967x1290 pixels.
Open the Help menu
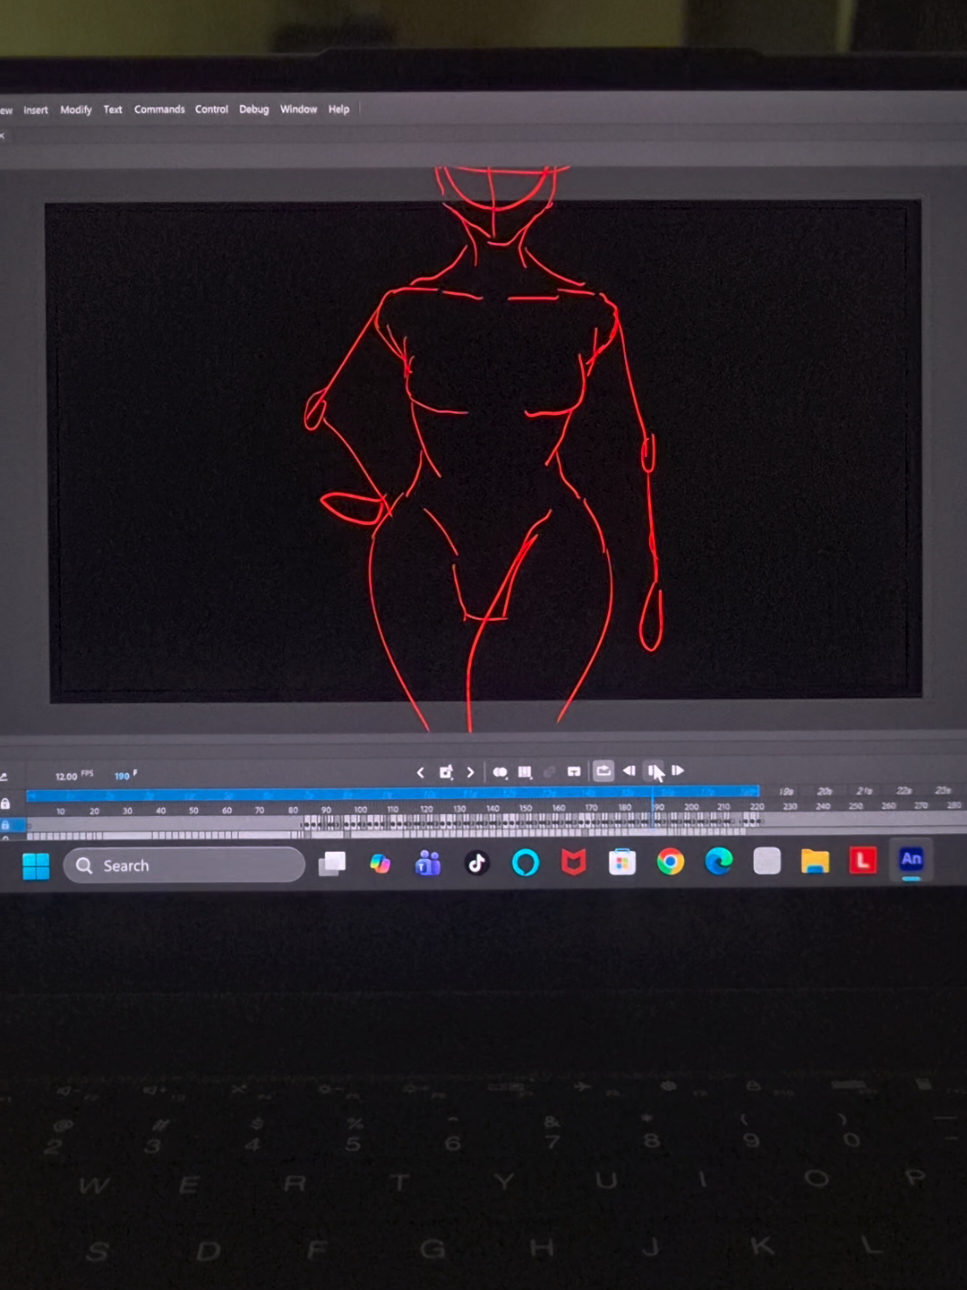[339, 110]
